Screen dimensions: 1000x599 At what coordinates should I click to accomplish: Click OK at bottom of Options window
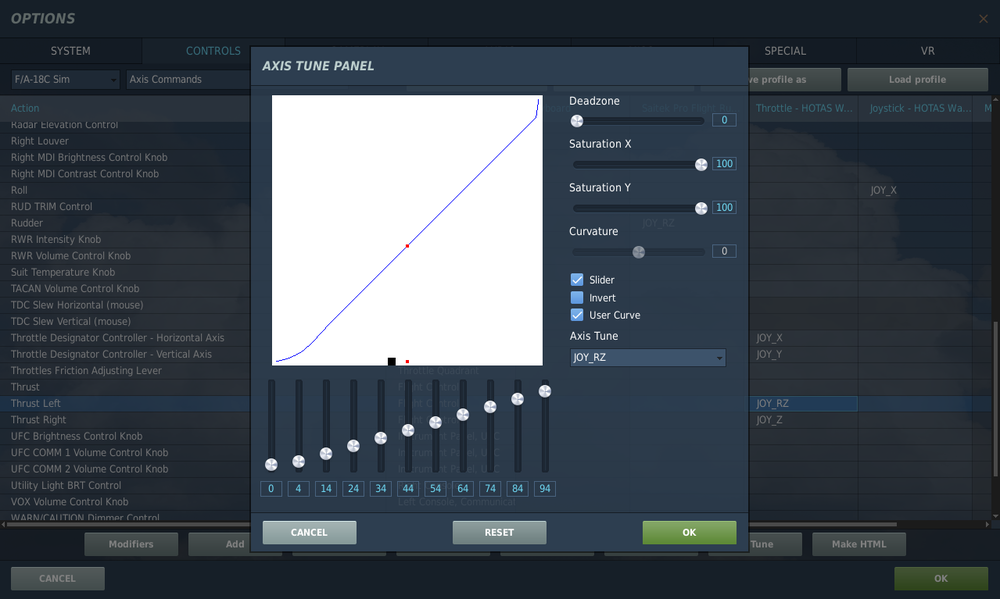(x=941, y=579)
